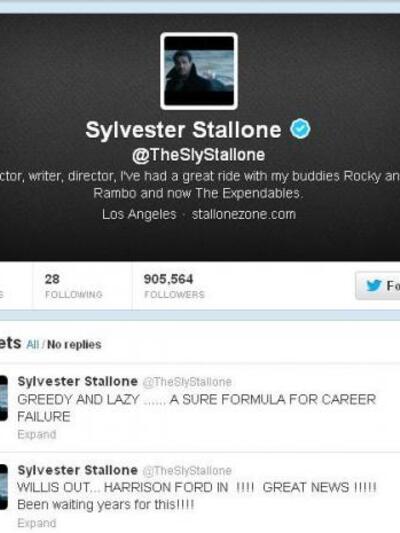
Task: Click the @TheSlyStallone handle in the header
Action: 198,155
